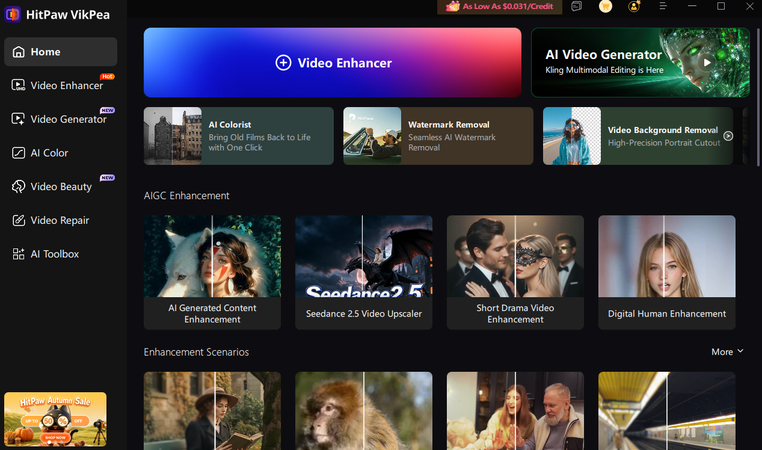762x450 pixels.
Task: Click the window layout icon in title bar
Action: tap(576, 6)
